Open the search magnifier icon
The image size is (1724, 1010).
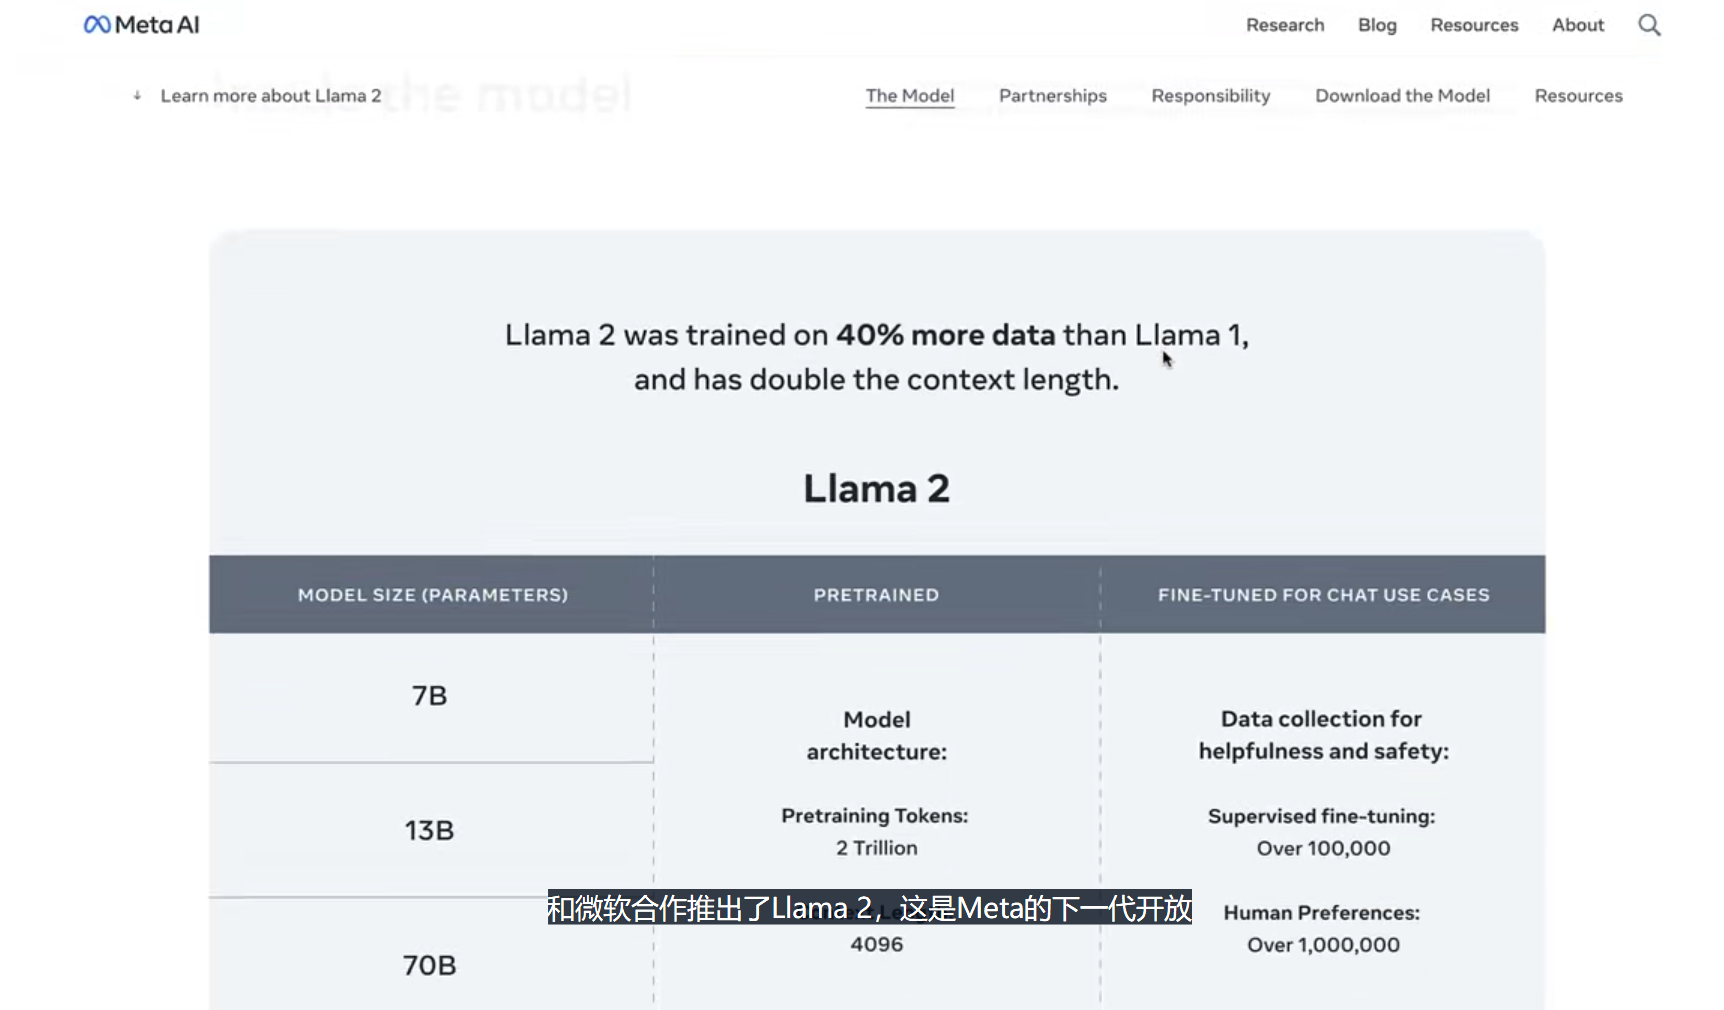pos(1649,25)
